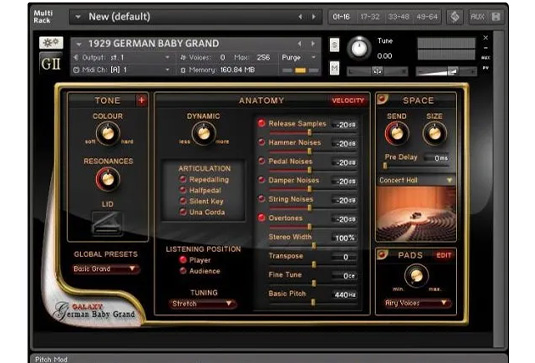Click the Basic Pitch 440Hz value field
This screenshot has width=535, height=363.
345,294
